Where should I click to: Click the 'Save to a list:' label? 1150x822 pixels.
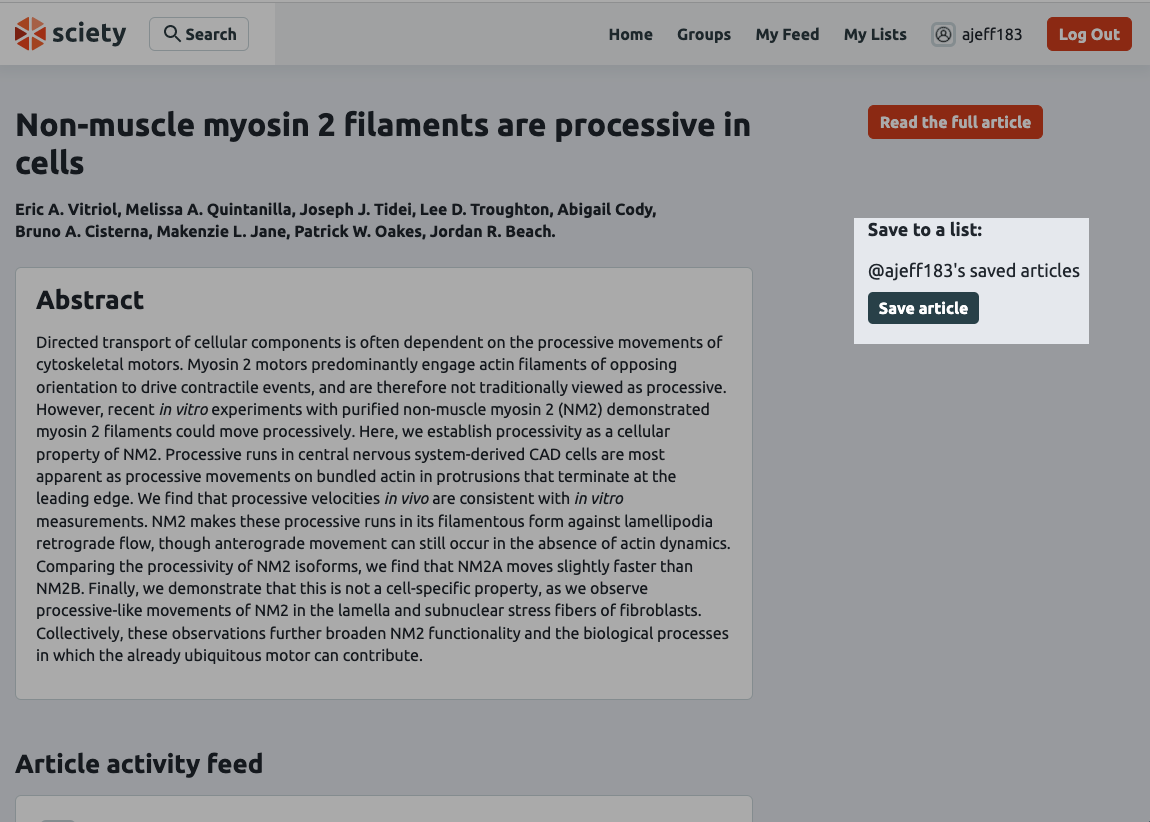925,230
